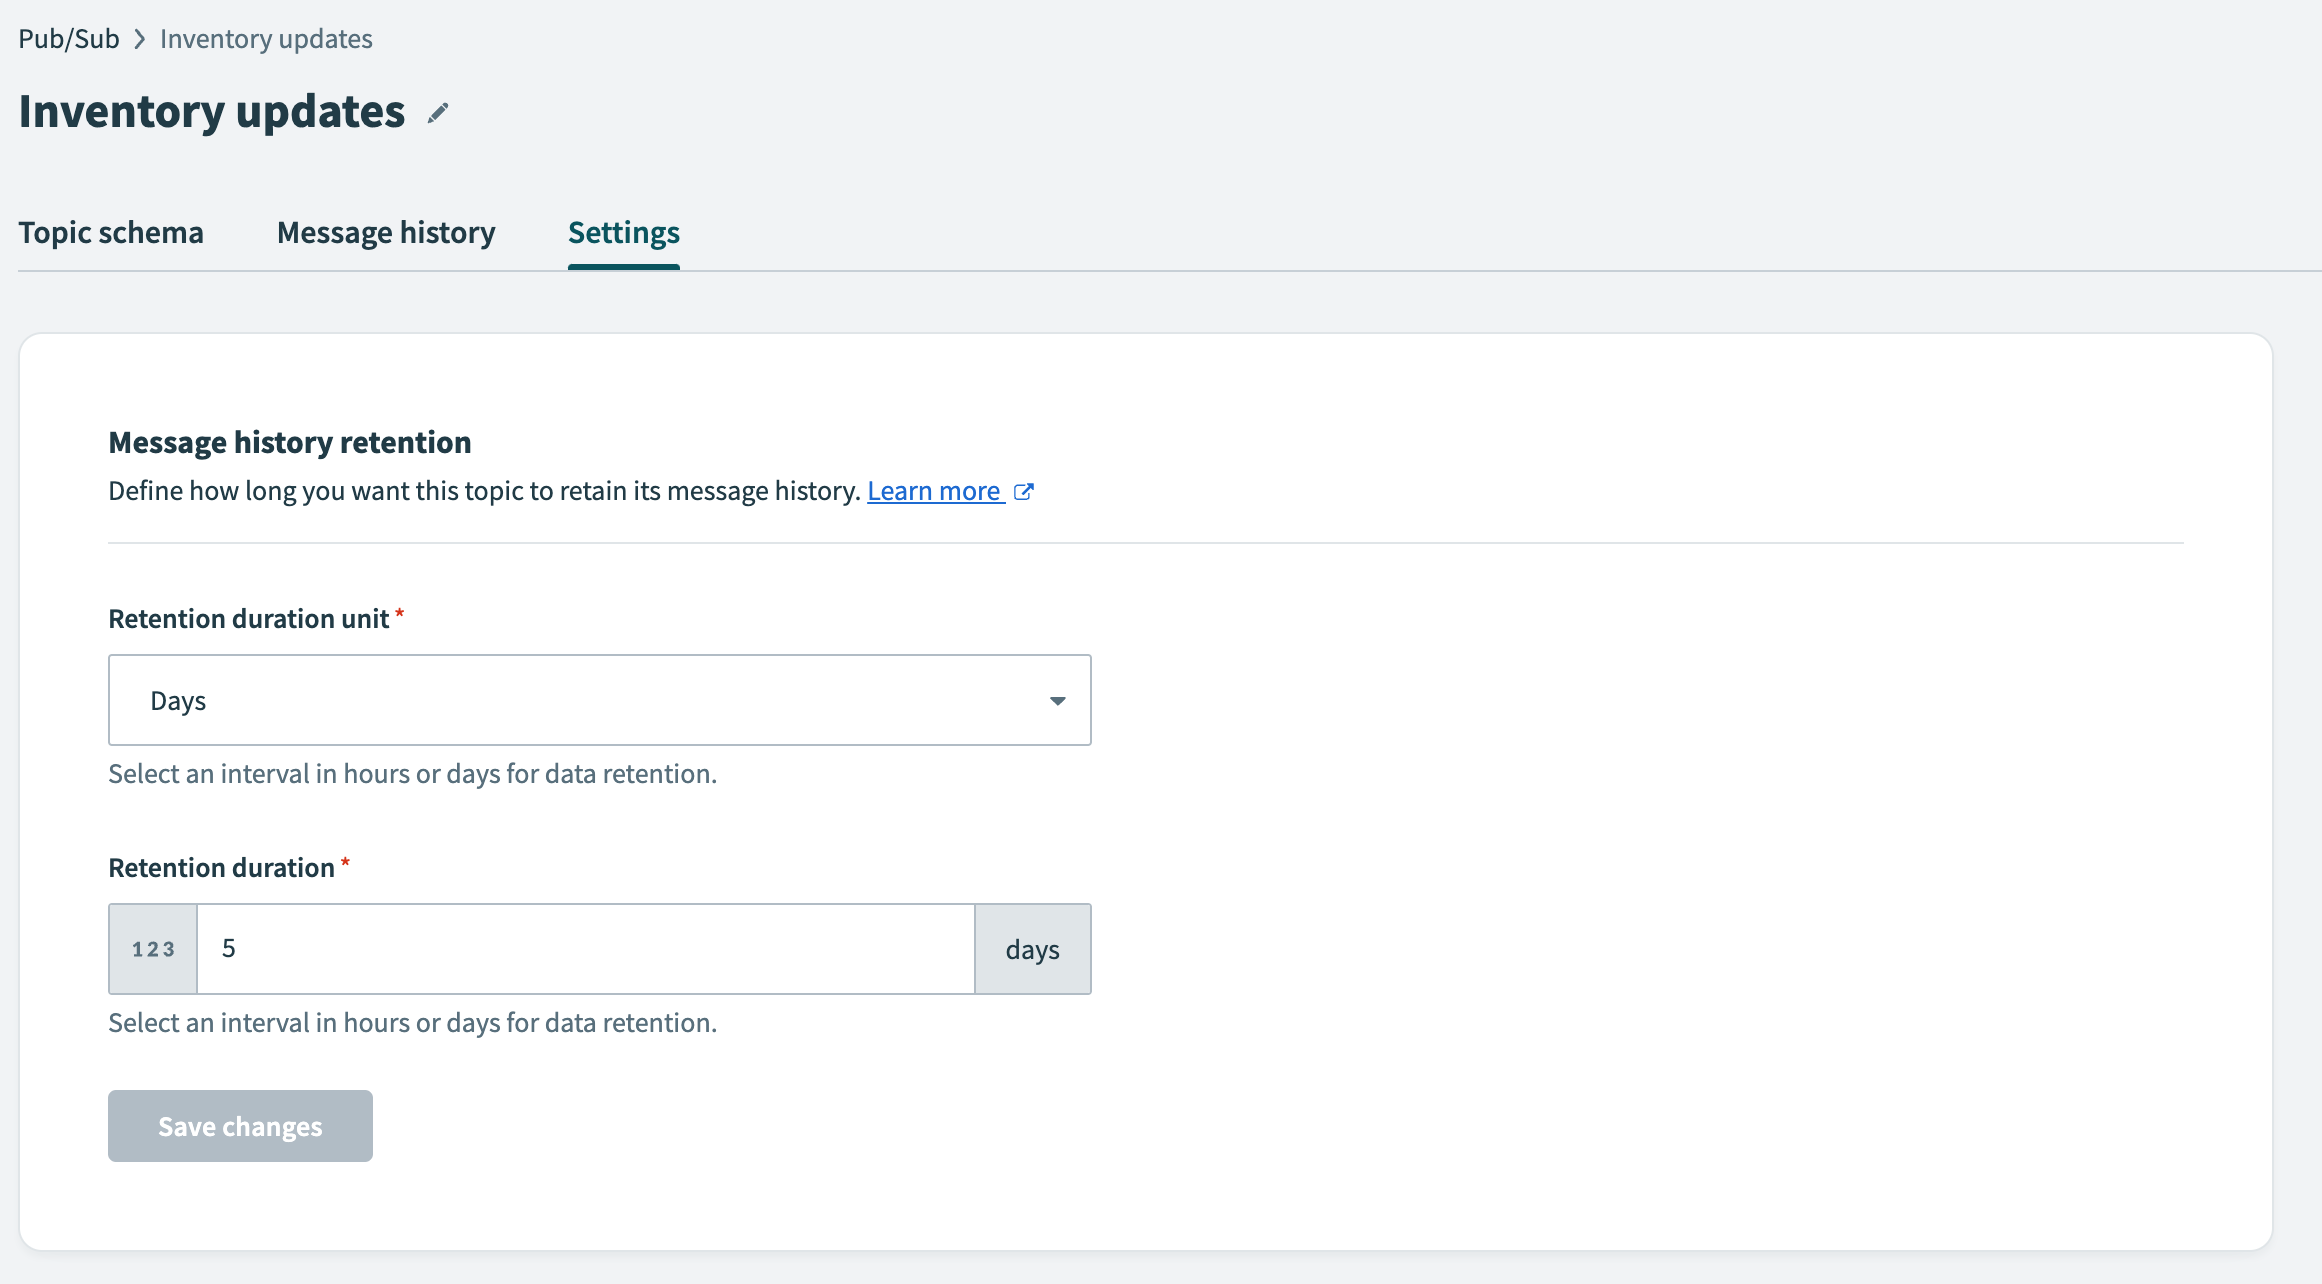The height and width of the screenshot is (1284, 2322).
Task: Click the breadcrumb chevron after Pub/Sub
Action: [140, 39]
